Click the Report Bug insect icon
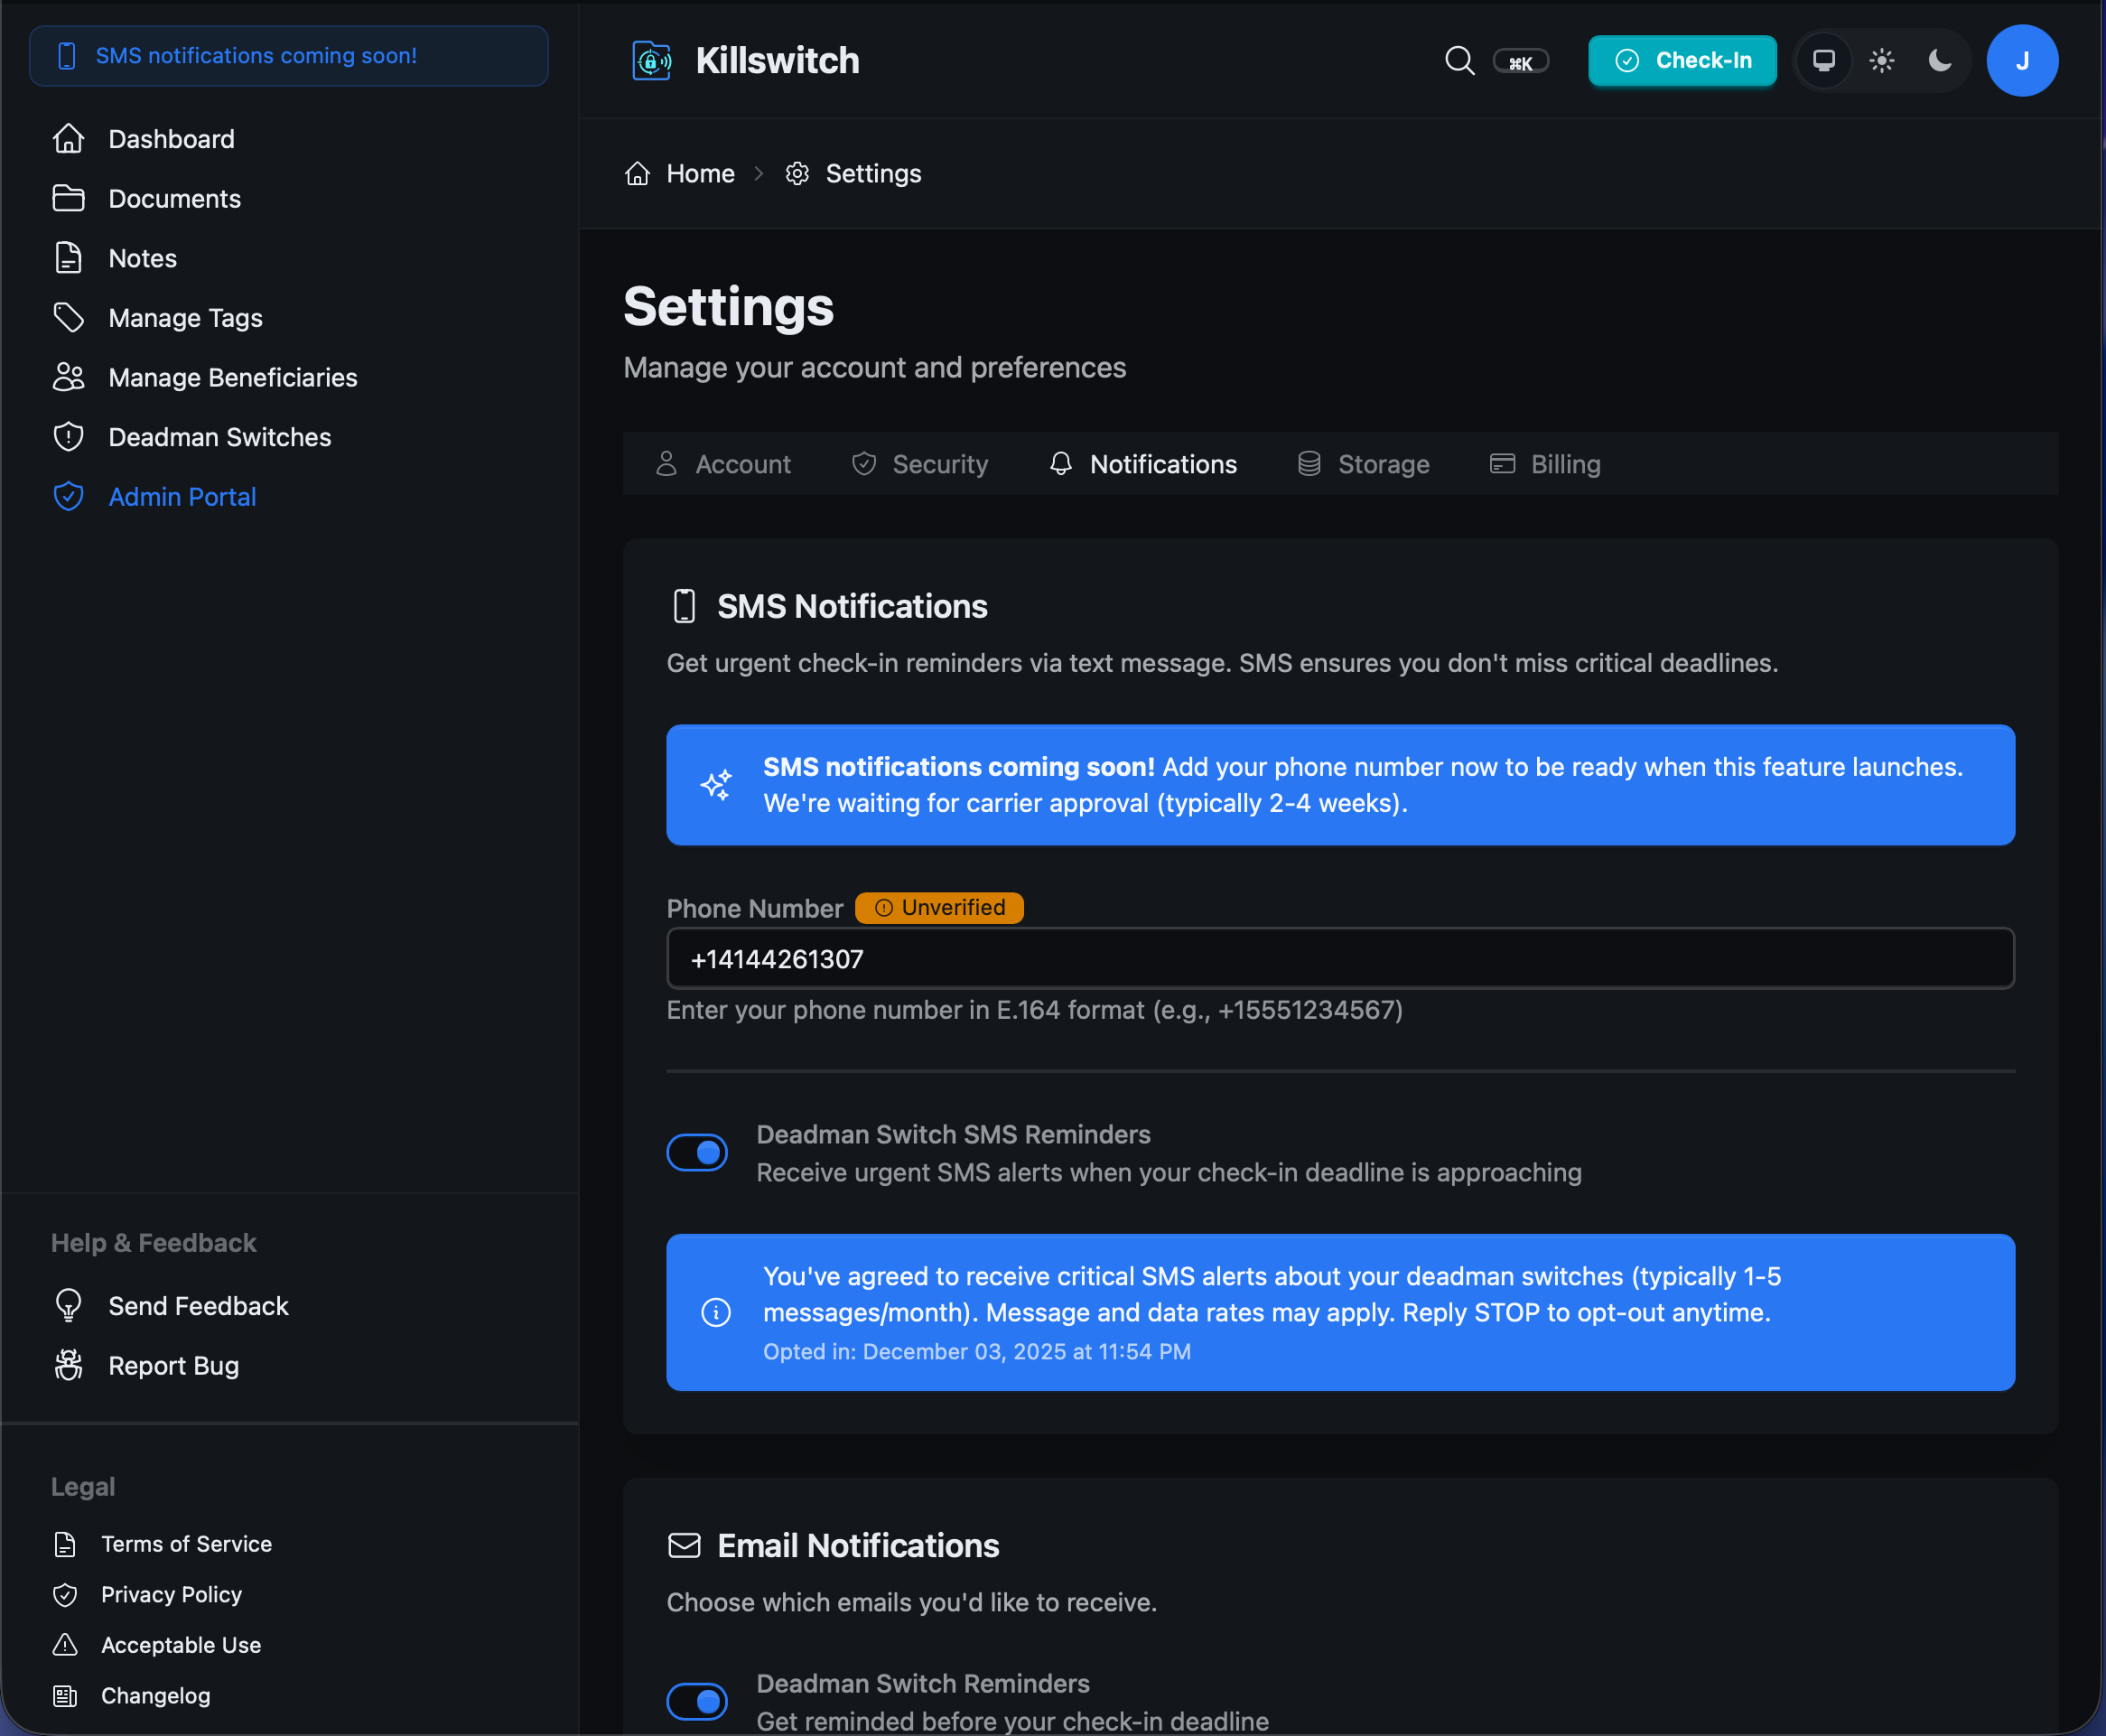Viewport: 2106px width, 1736px height. tap(69, 1365)
